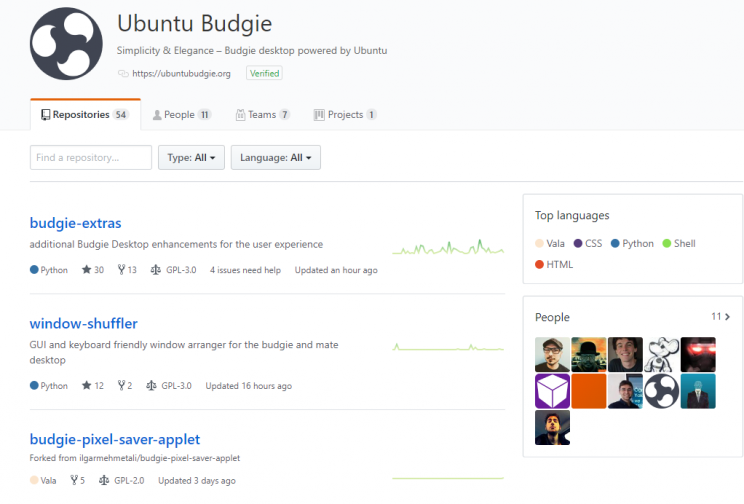Click Updated 16 hours ago text
Viewport: 744px width, 504px height.
(x=249, y=386)
